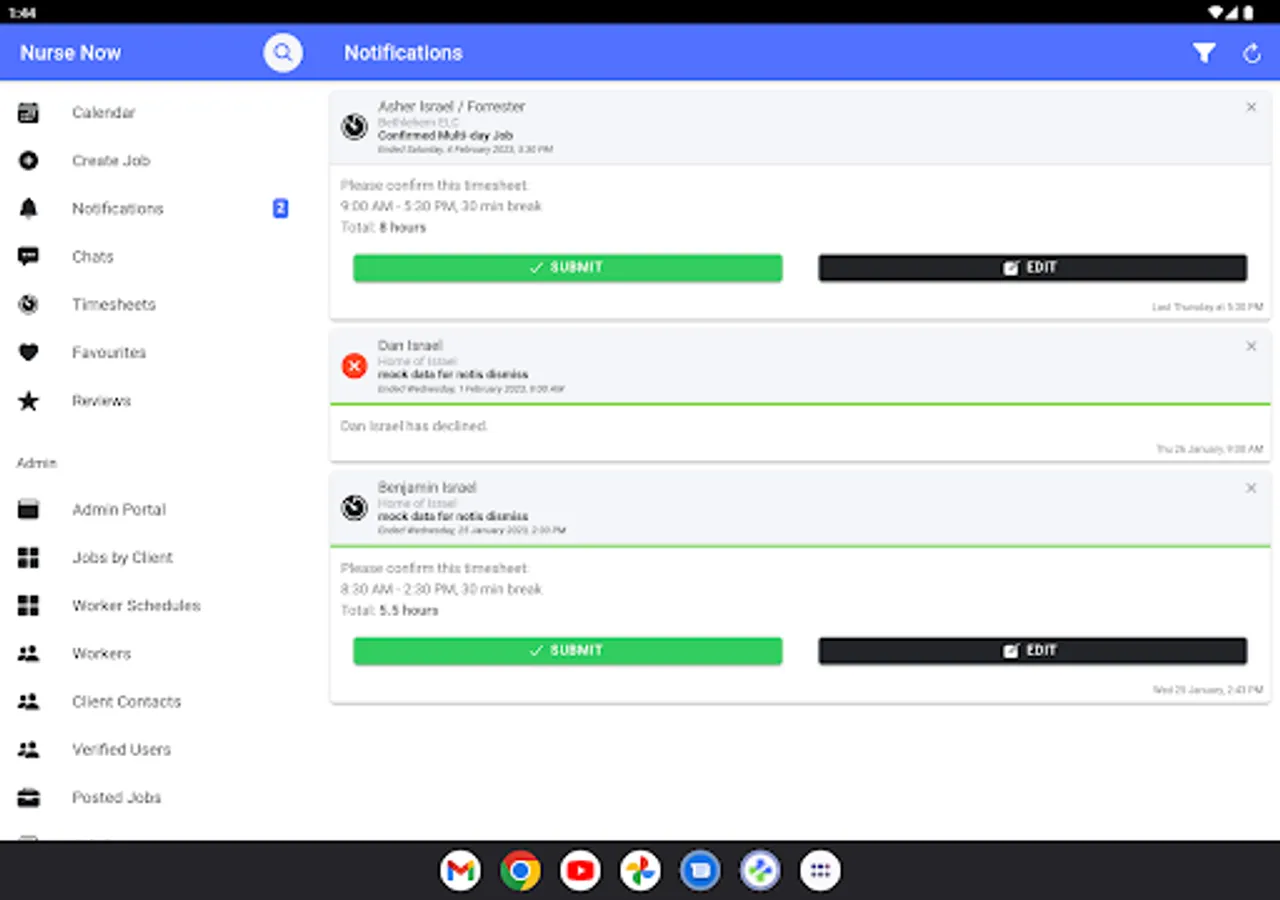The height and width of the screenshot is (900, 1280).
Task: Click the red declined icon beside Dan Israel
Action: pos(354,366)
